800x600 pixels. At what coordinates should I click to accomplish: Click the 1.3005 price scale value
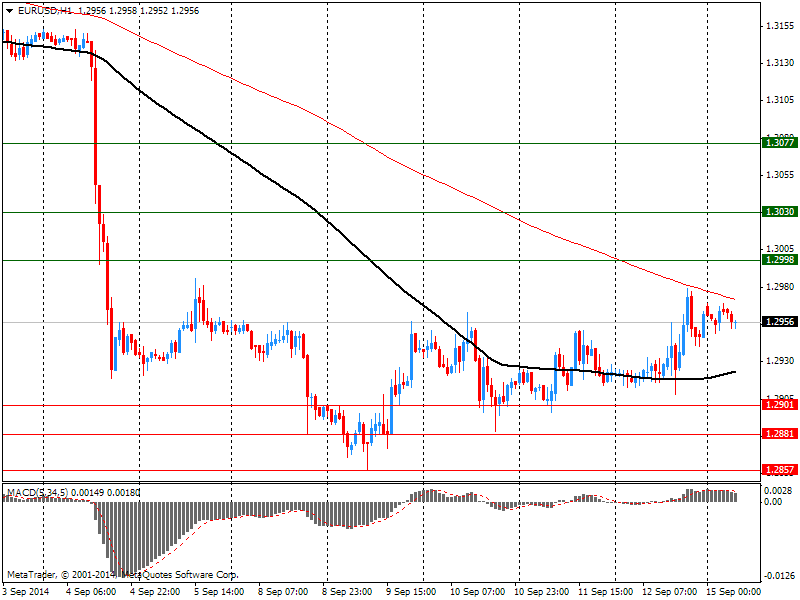click(x=780, y=248)
